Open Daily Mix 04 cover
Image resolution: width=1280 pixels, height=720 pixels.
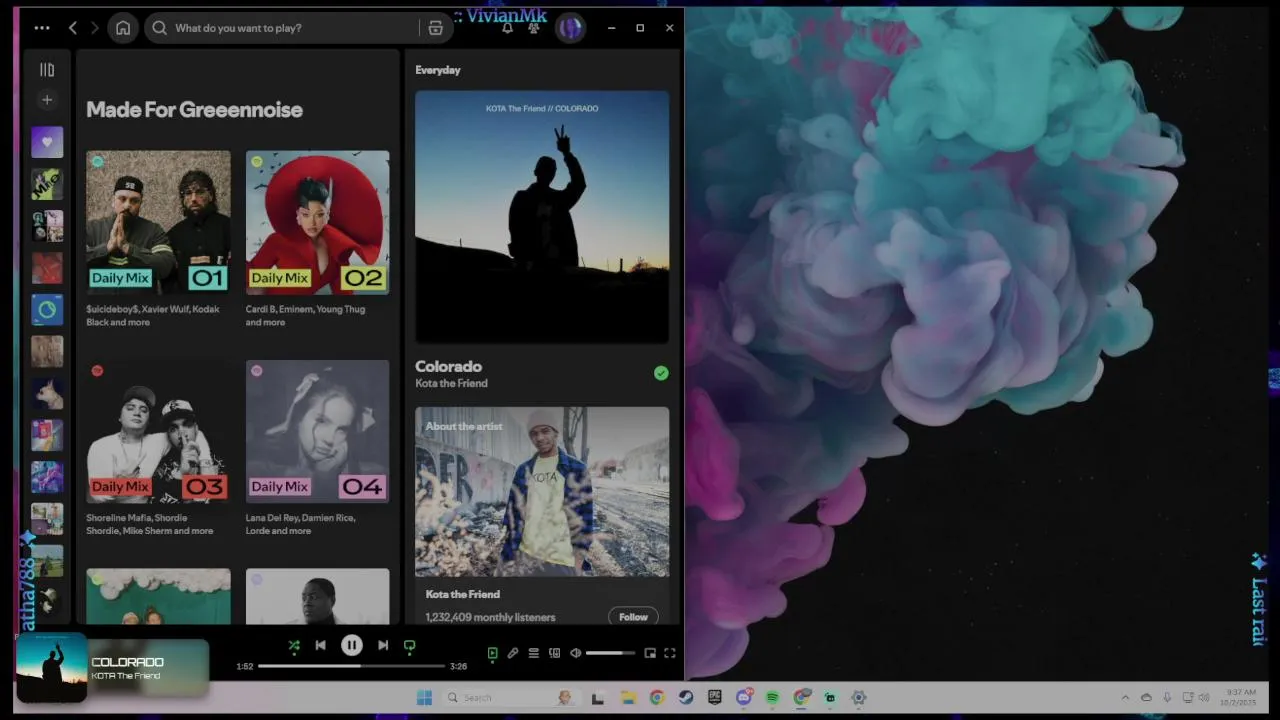(317, 431)
